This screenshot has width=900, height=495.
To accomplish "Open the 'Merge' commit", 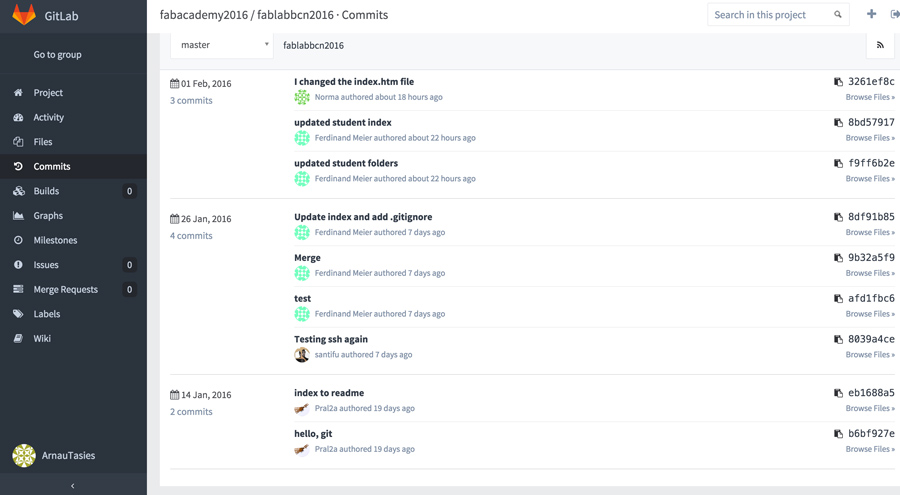I will 307,258.
